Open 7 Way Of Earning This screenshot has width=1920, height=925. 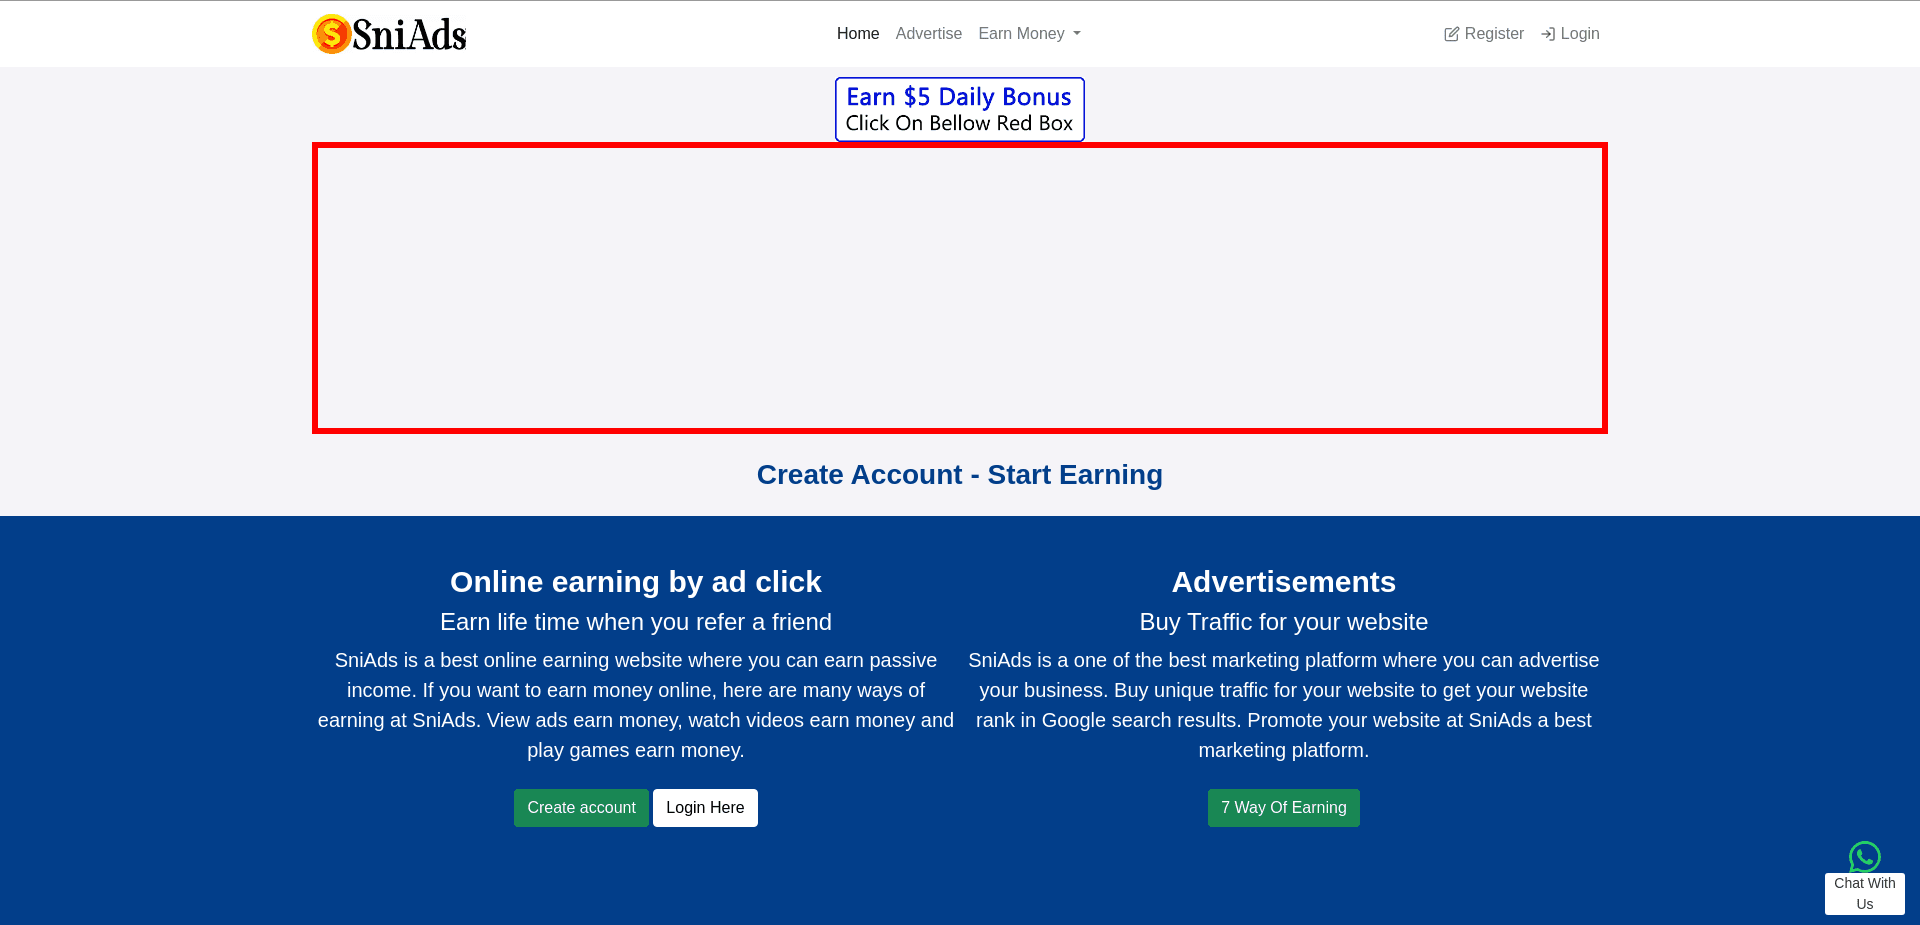click(x=1283, y=807)
